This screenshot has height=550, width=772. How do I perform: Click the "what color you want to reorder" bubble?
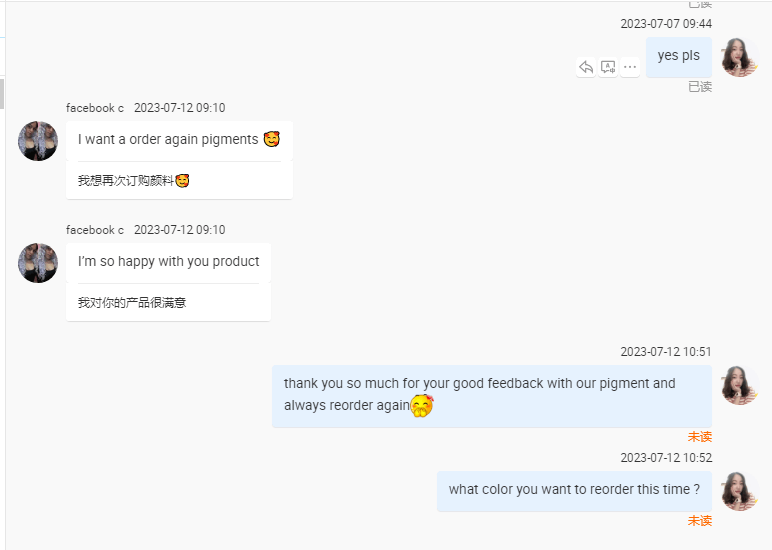click(574, 490)
